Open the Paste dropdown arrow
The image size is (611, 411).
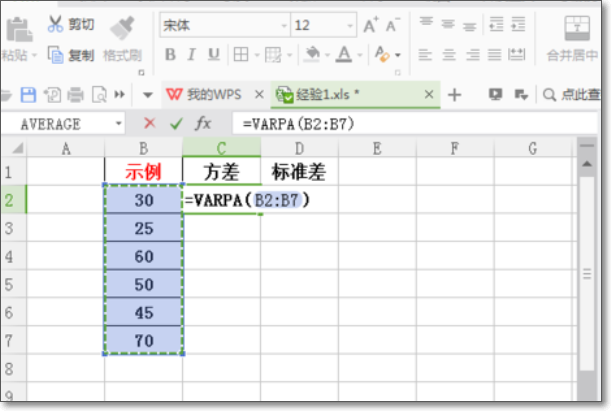click(x=34, y=55)
